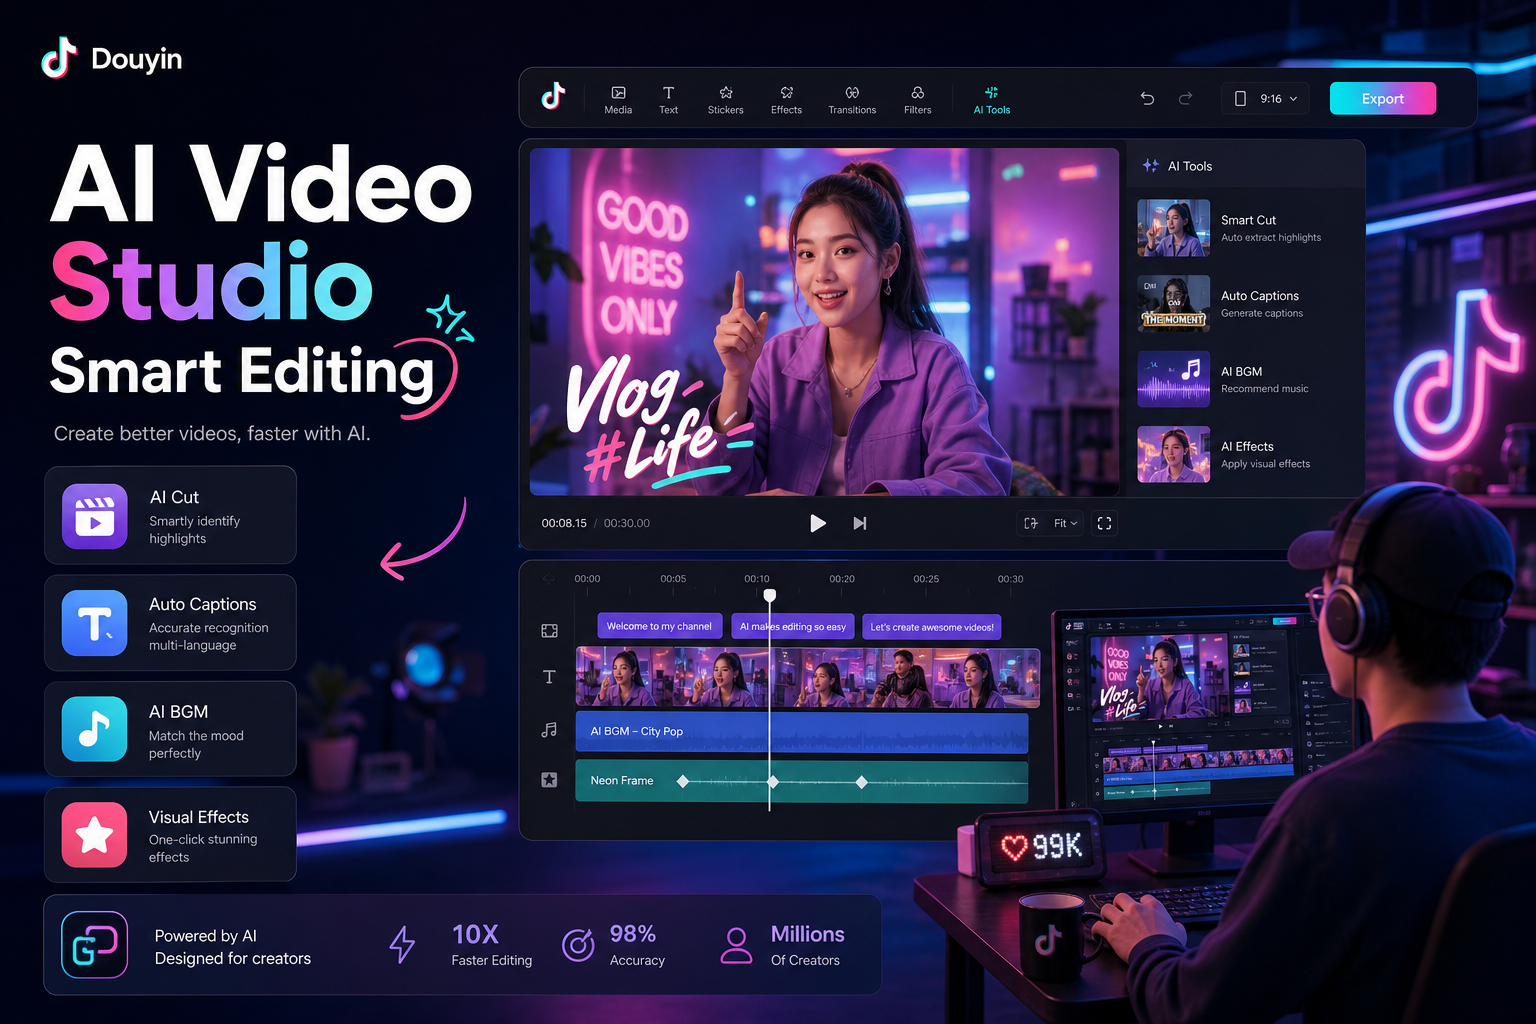Undo the last edit
The height and width of the screenshot is (1024, 1536).
(1147, 98)
